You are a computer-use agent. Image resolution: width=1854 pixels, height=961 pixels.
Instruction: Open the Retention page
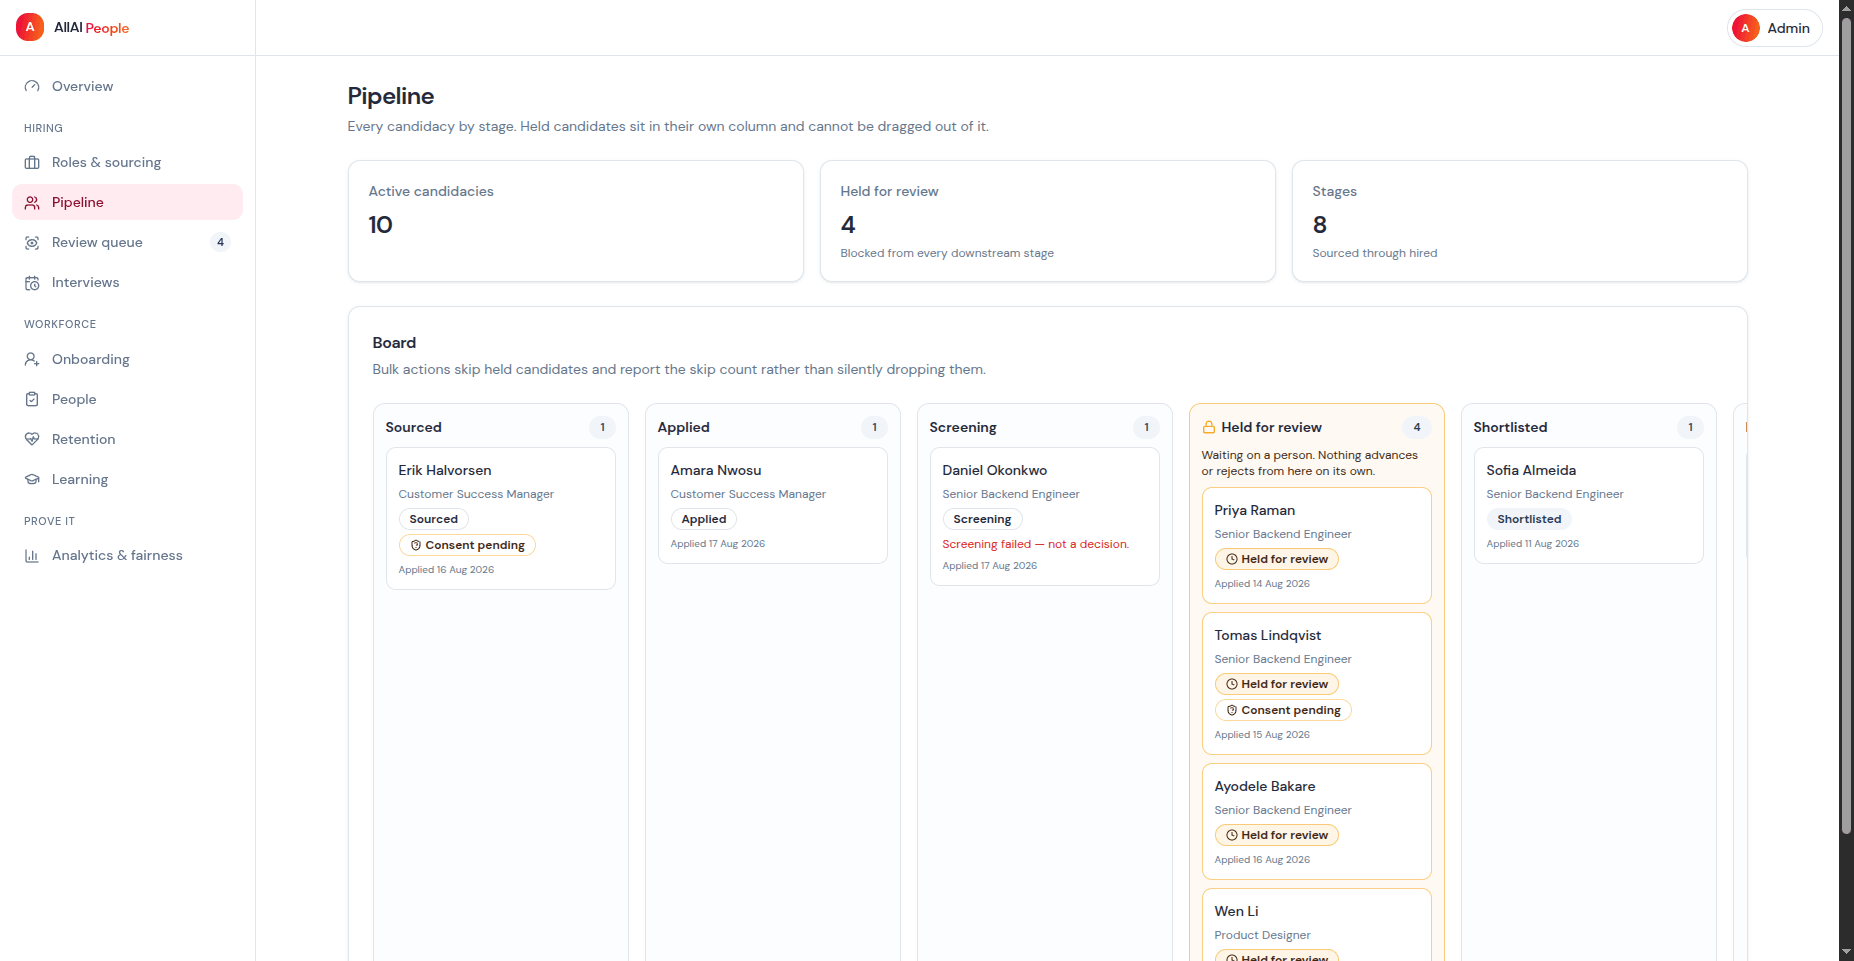tap(127, 439)
